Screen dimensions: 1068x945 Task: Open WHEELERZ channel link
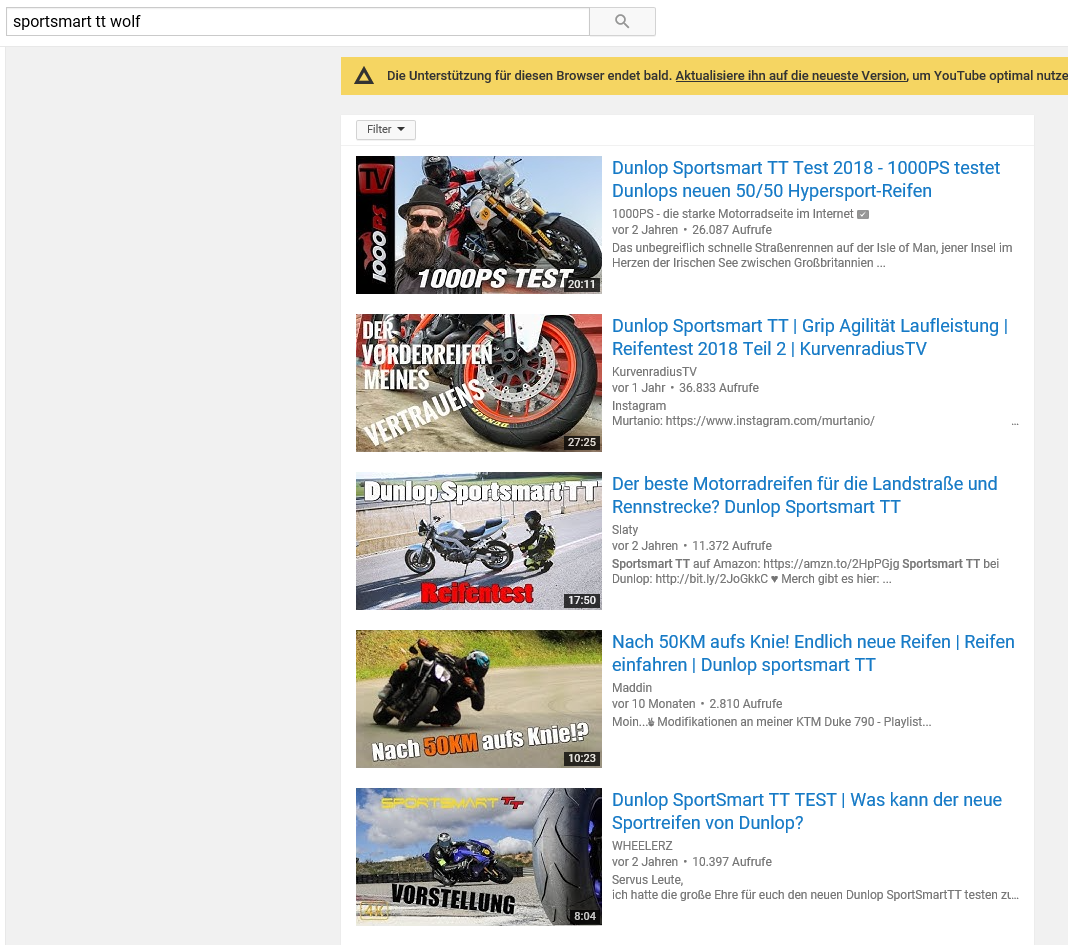pyautogui.click(x=642, y=846)
